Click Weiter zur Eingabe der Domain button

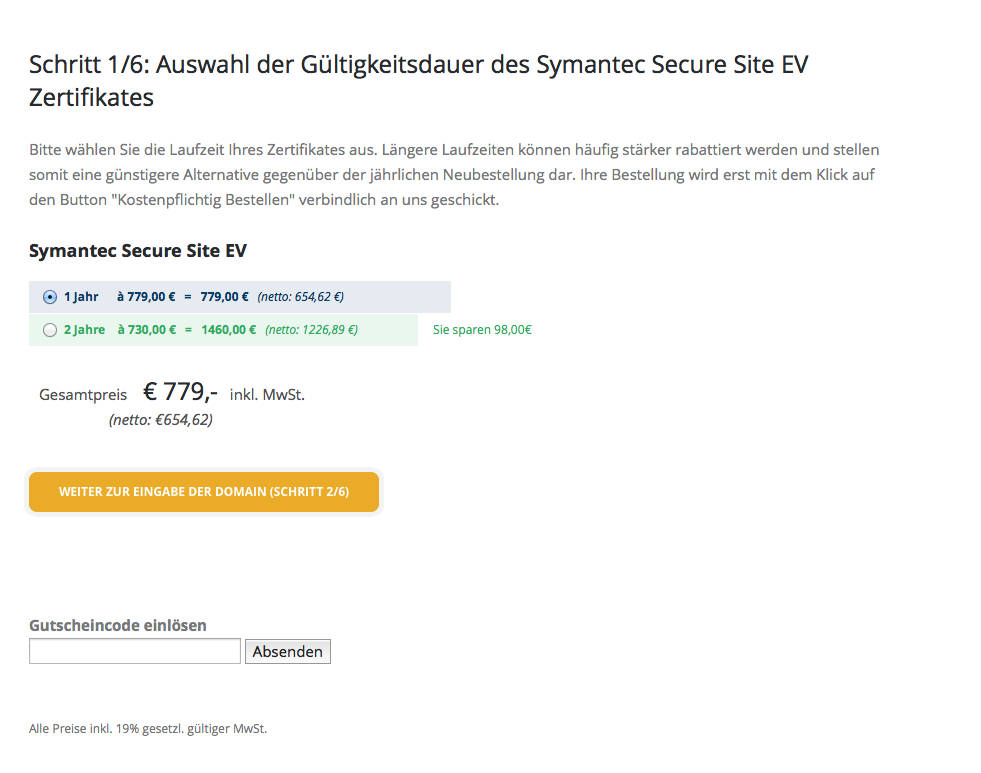click(204, 492)
